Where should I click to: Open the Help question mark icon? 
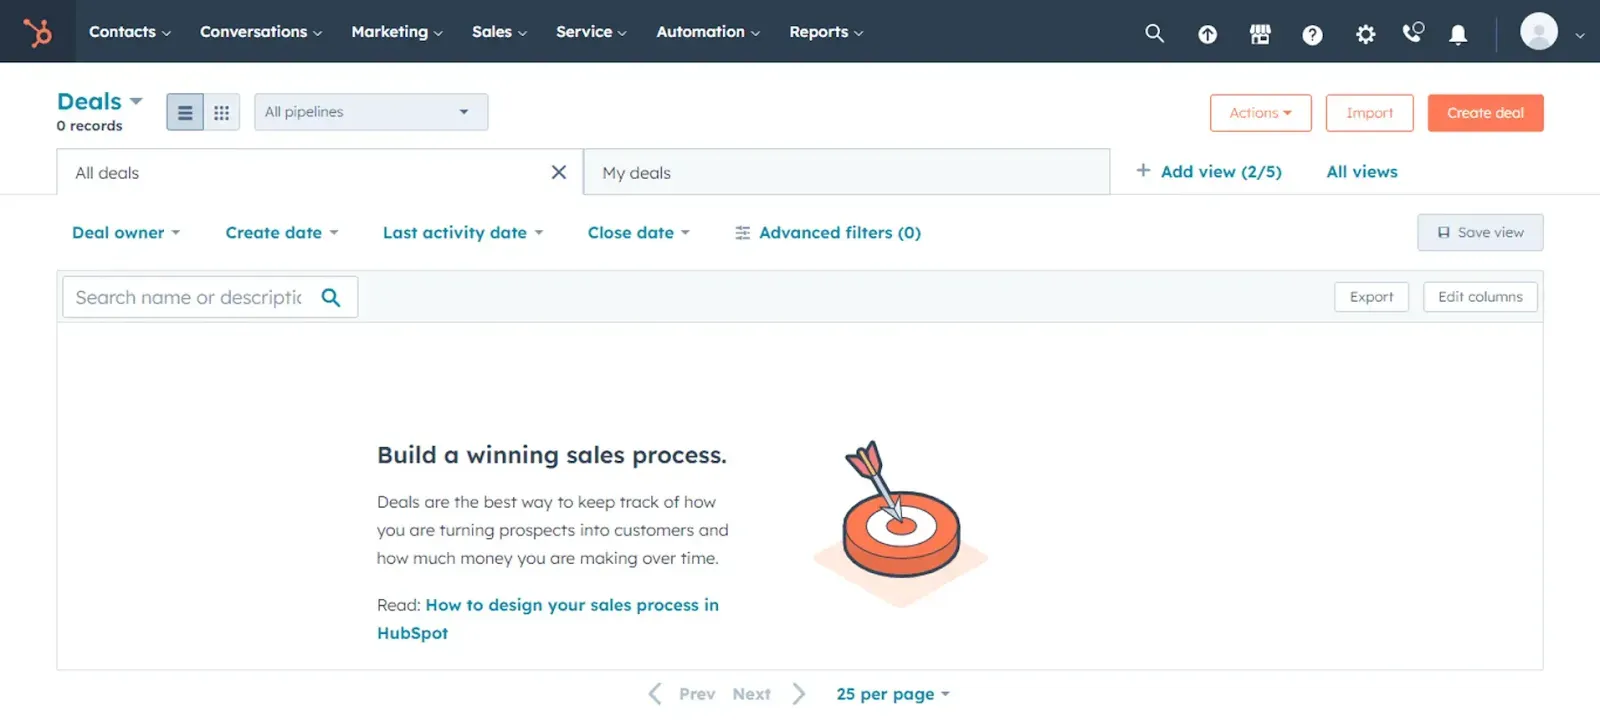1312,35
